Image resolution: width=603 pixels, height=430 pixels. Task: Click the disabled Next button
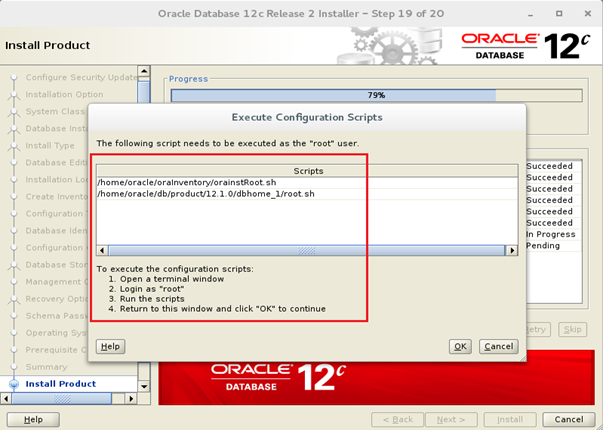click(x=451, y=419)
